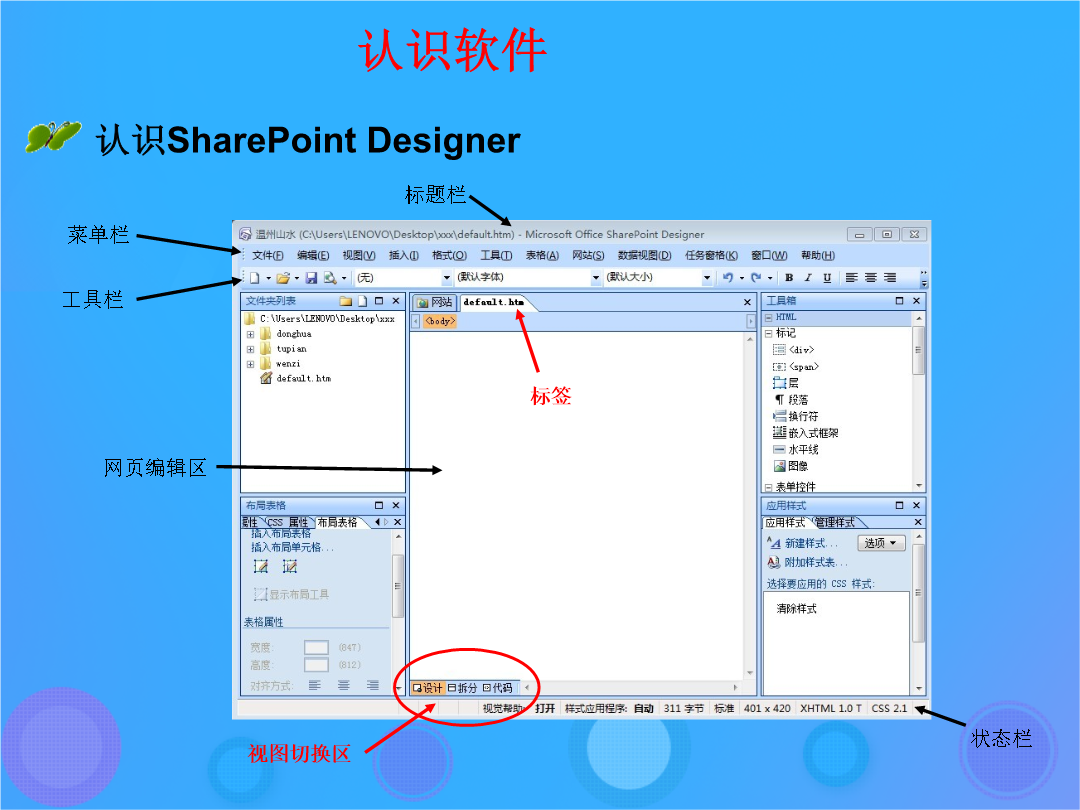
Task: Open the 帮助(H) menu
Action: pyautogui.click(x=818, y=256)
